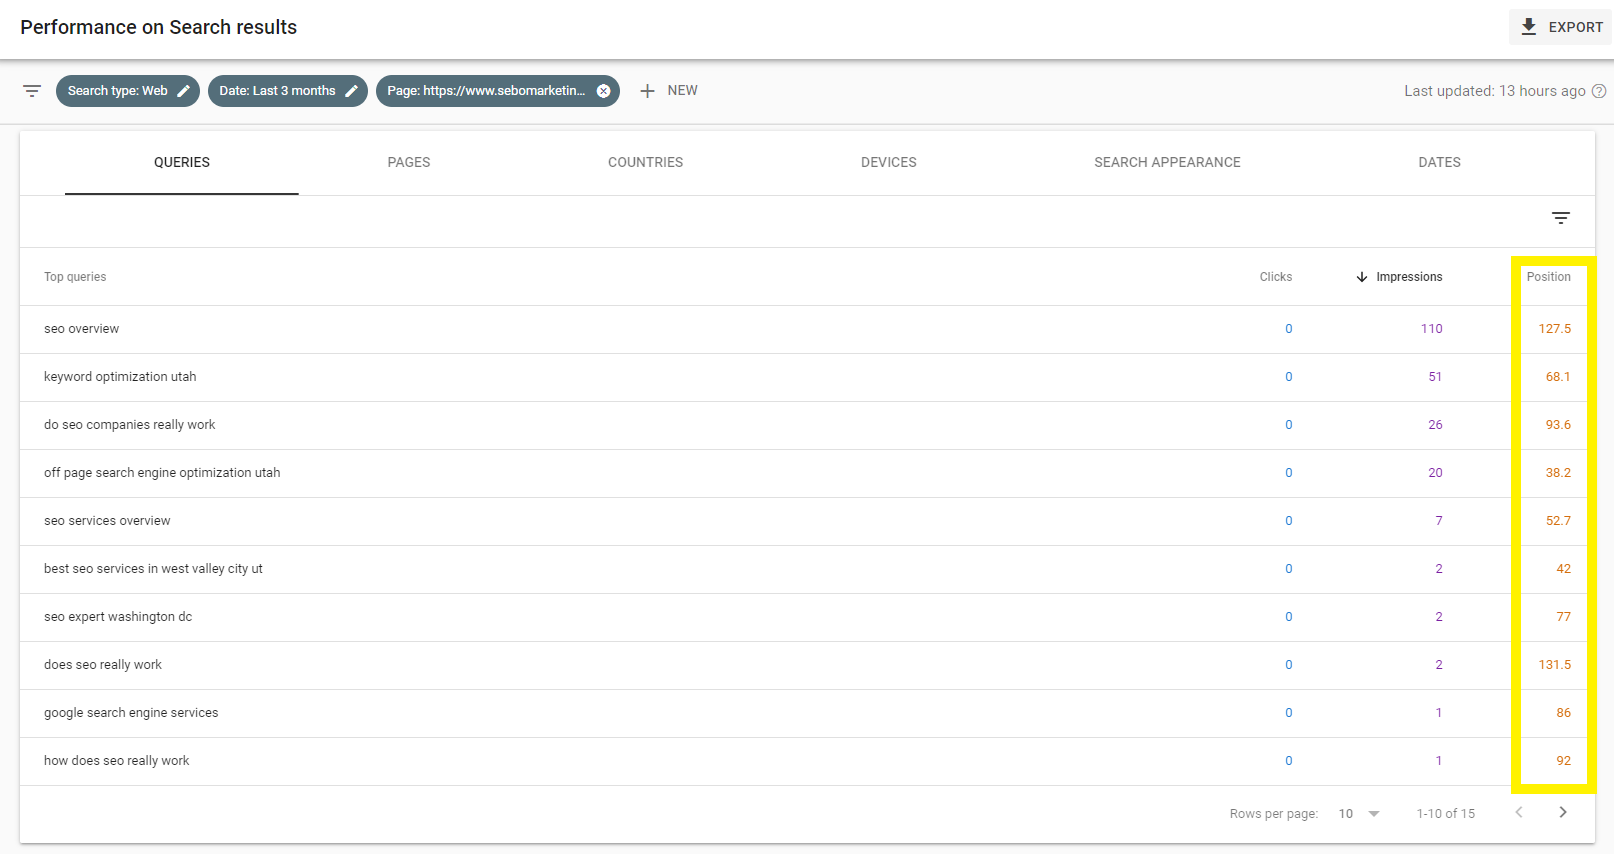
Task: Click the impressions value 7
Action: [1439, 521]
